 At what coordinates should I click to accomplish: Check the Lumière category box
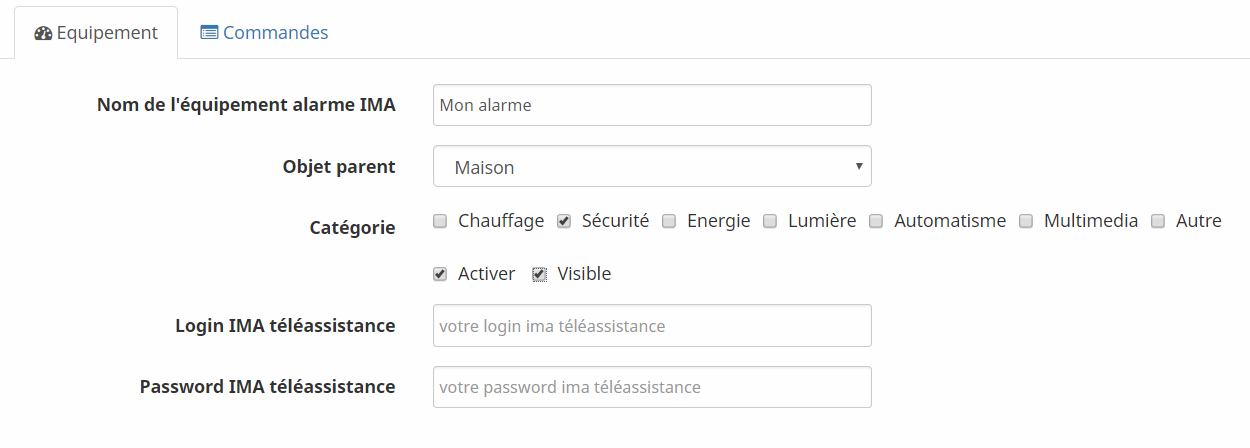pyautogui.click(x=770, y=221)
